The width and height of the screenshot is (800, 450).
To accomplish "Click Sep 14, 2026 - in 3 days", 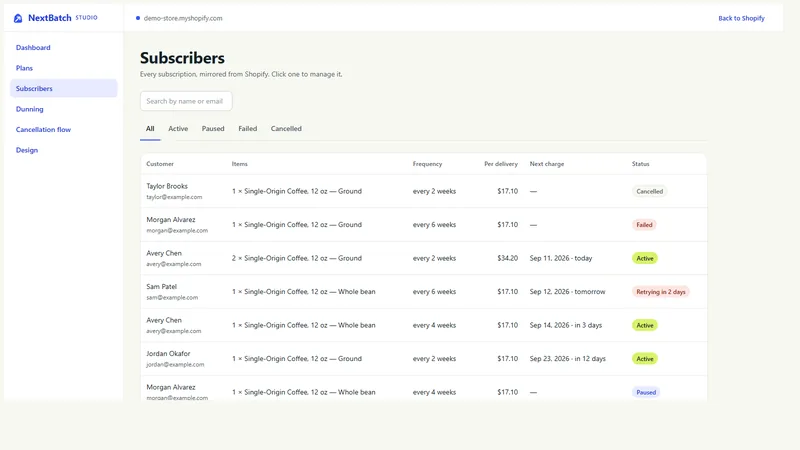I will click(x=566, y=325).
